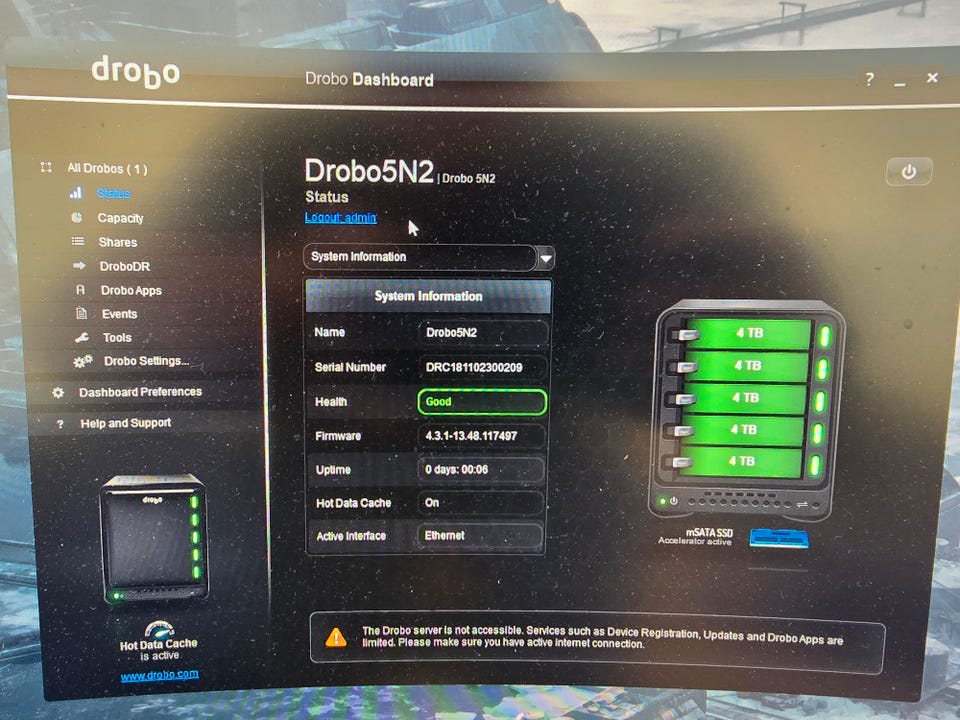
Task: Click the blue mSATA SSD card icon
Action: [x=779, y=538]
